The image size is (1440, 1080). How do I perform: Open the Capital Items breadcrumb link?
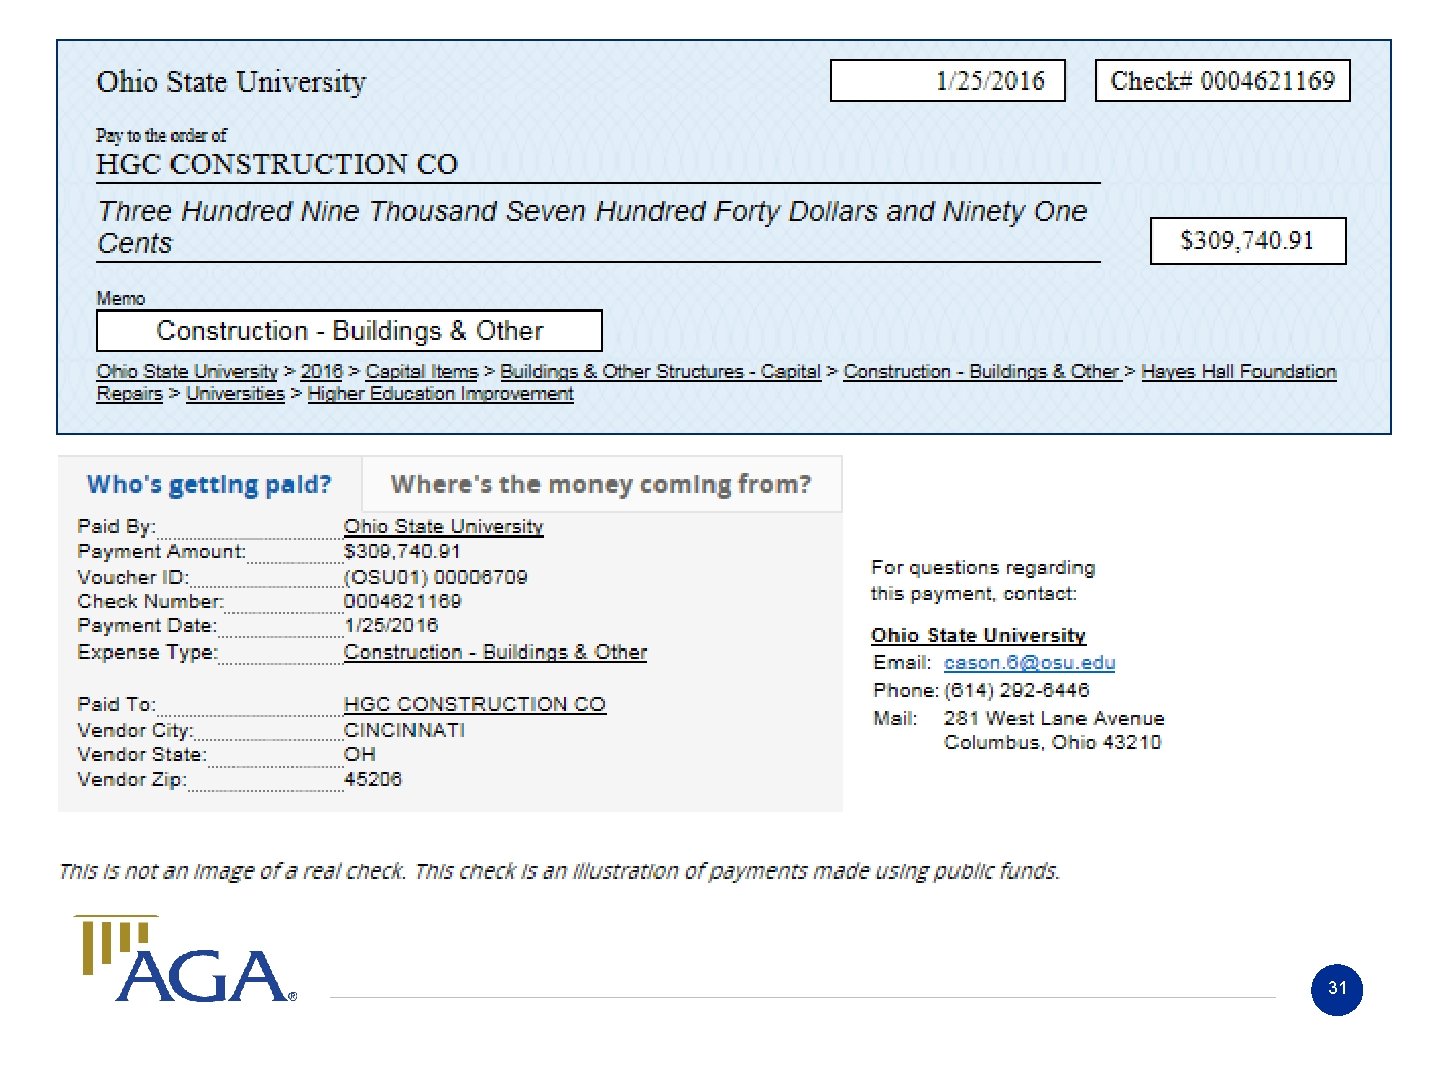[422, 371]
